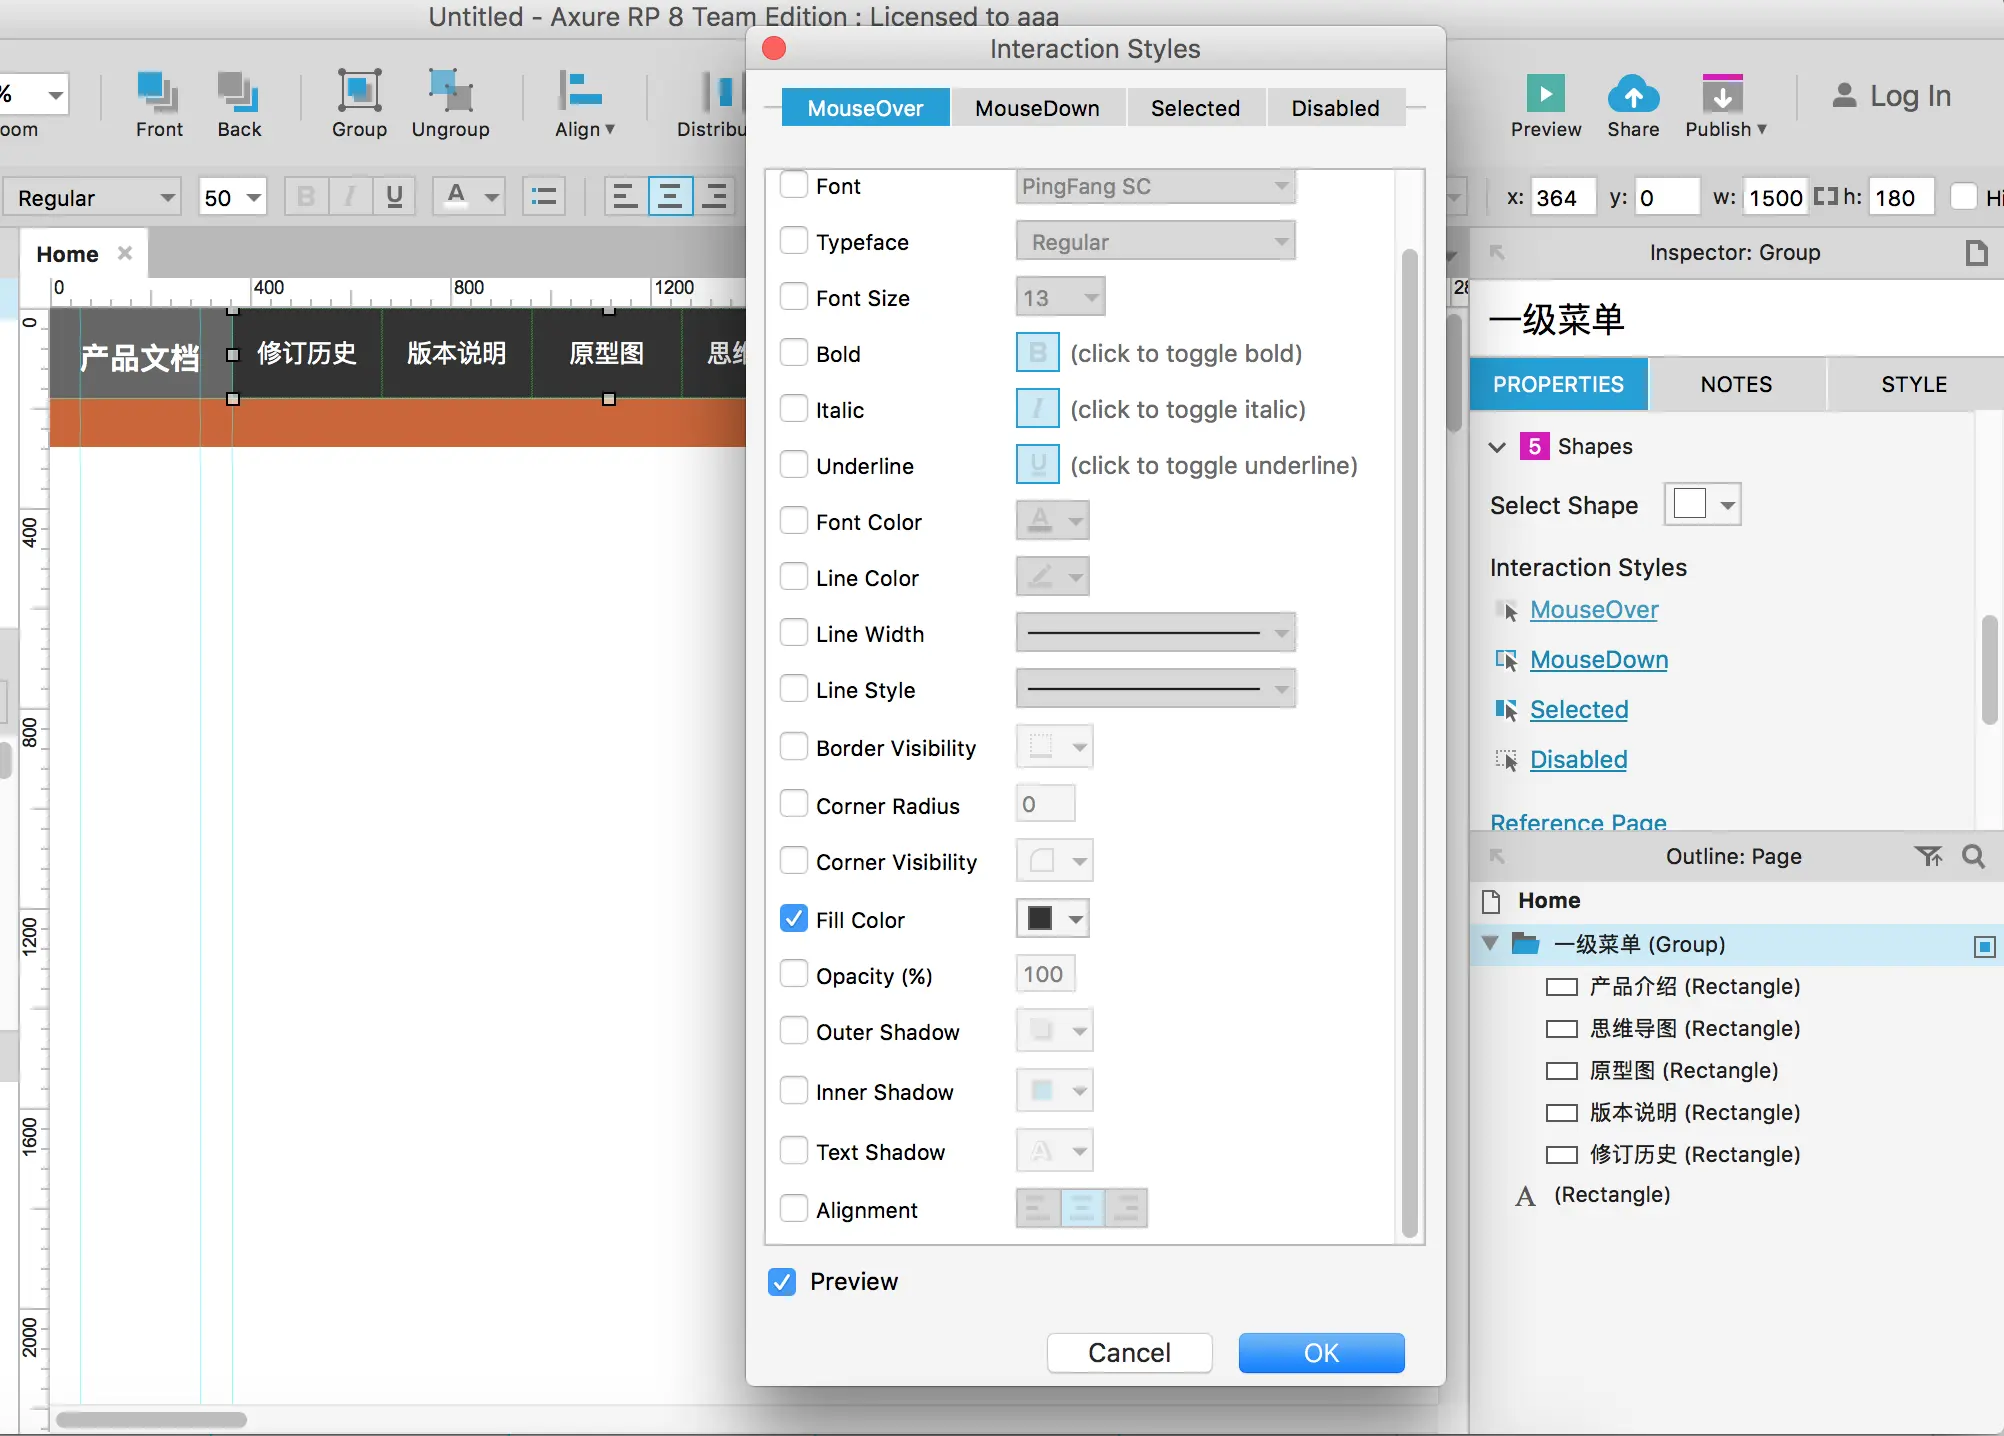
Task: Switch to the MouseDown tab
Action: point(1037,108)
